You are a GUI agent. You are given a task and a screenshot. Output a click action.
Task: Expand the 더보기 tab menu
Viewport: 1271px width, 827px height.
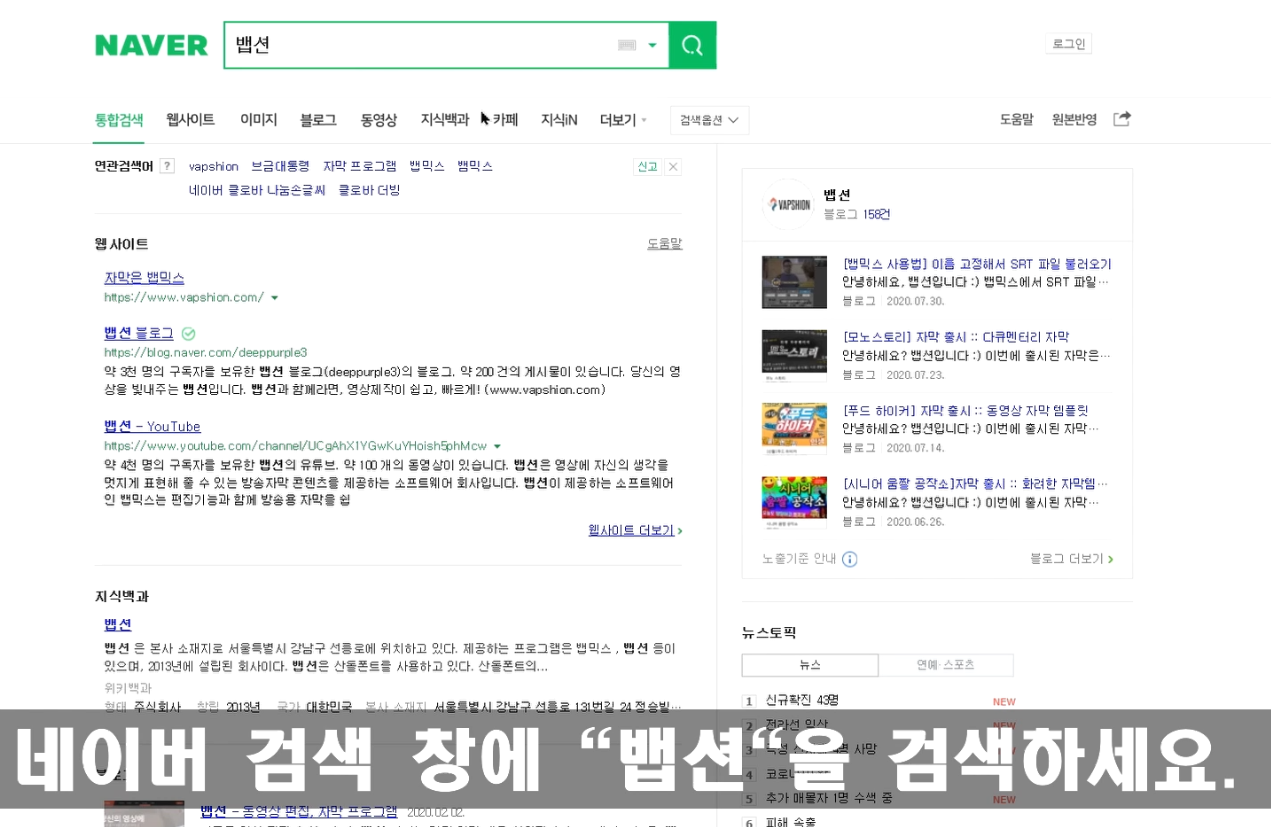(x=623, y=120)
